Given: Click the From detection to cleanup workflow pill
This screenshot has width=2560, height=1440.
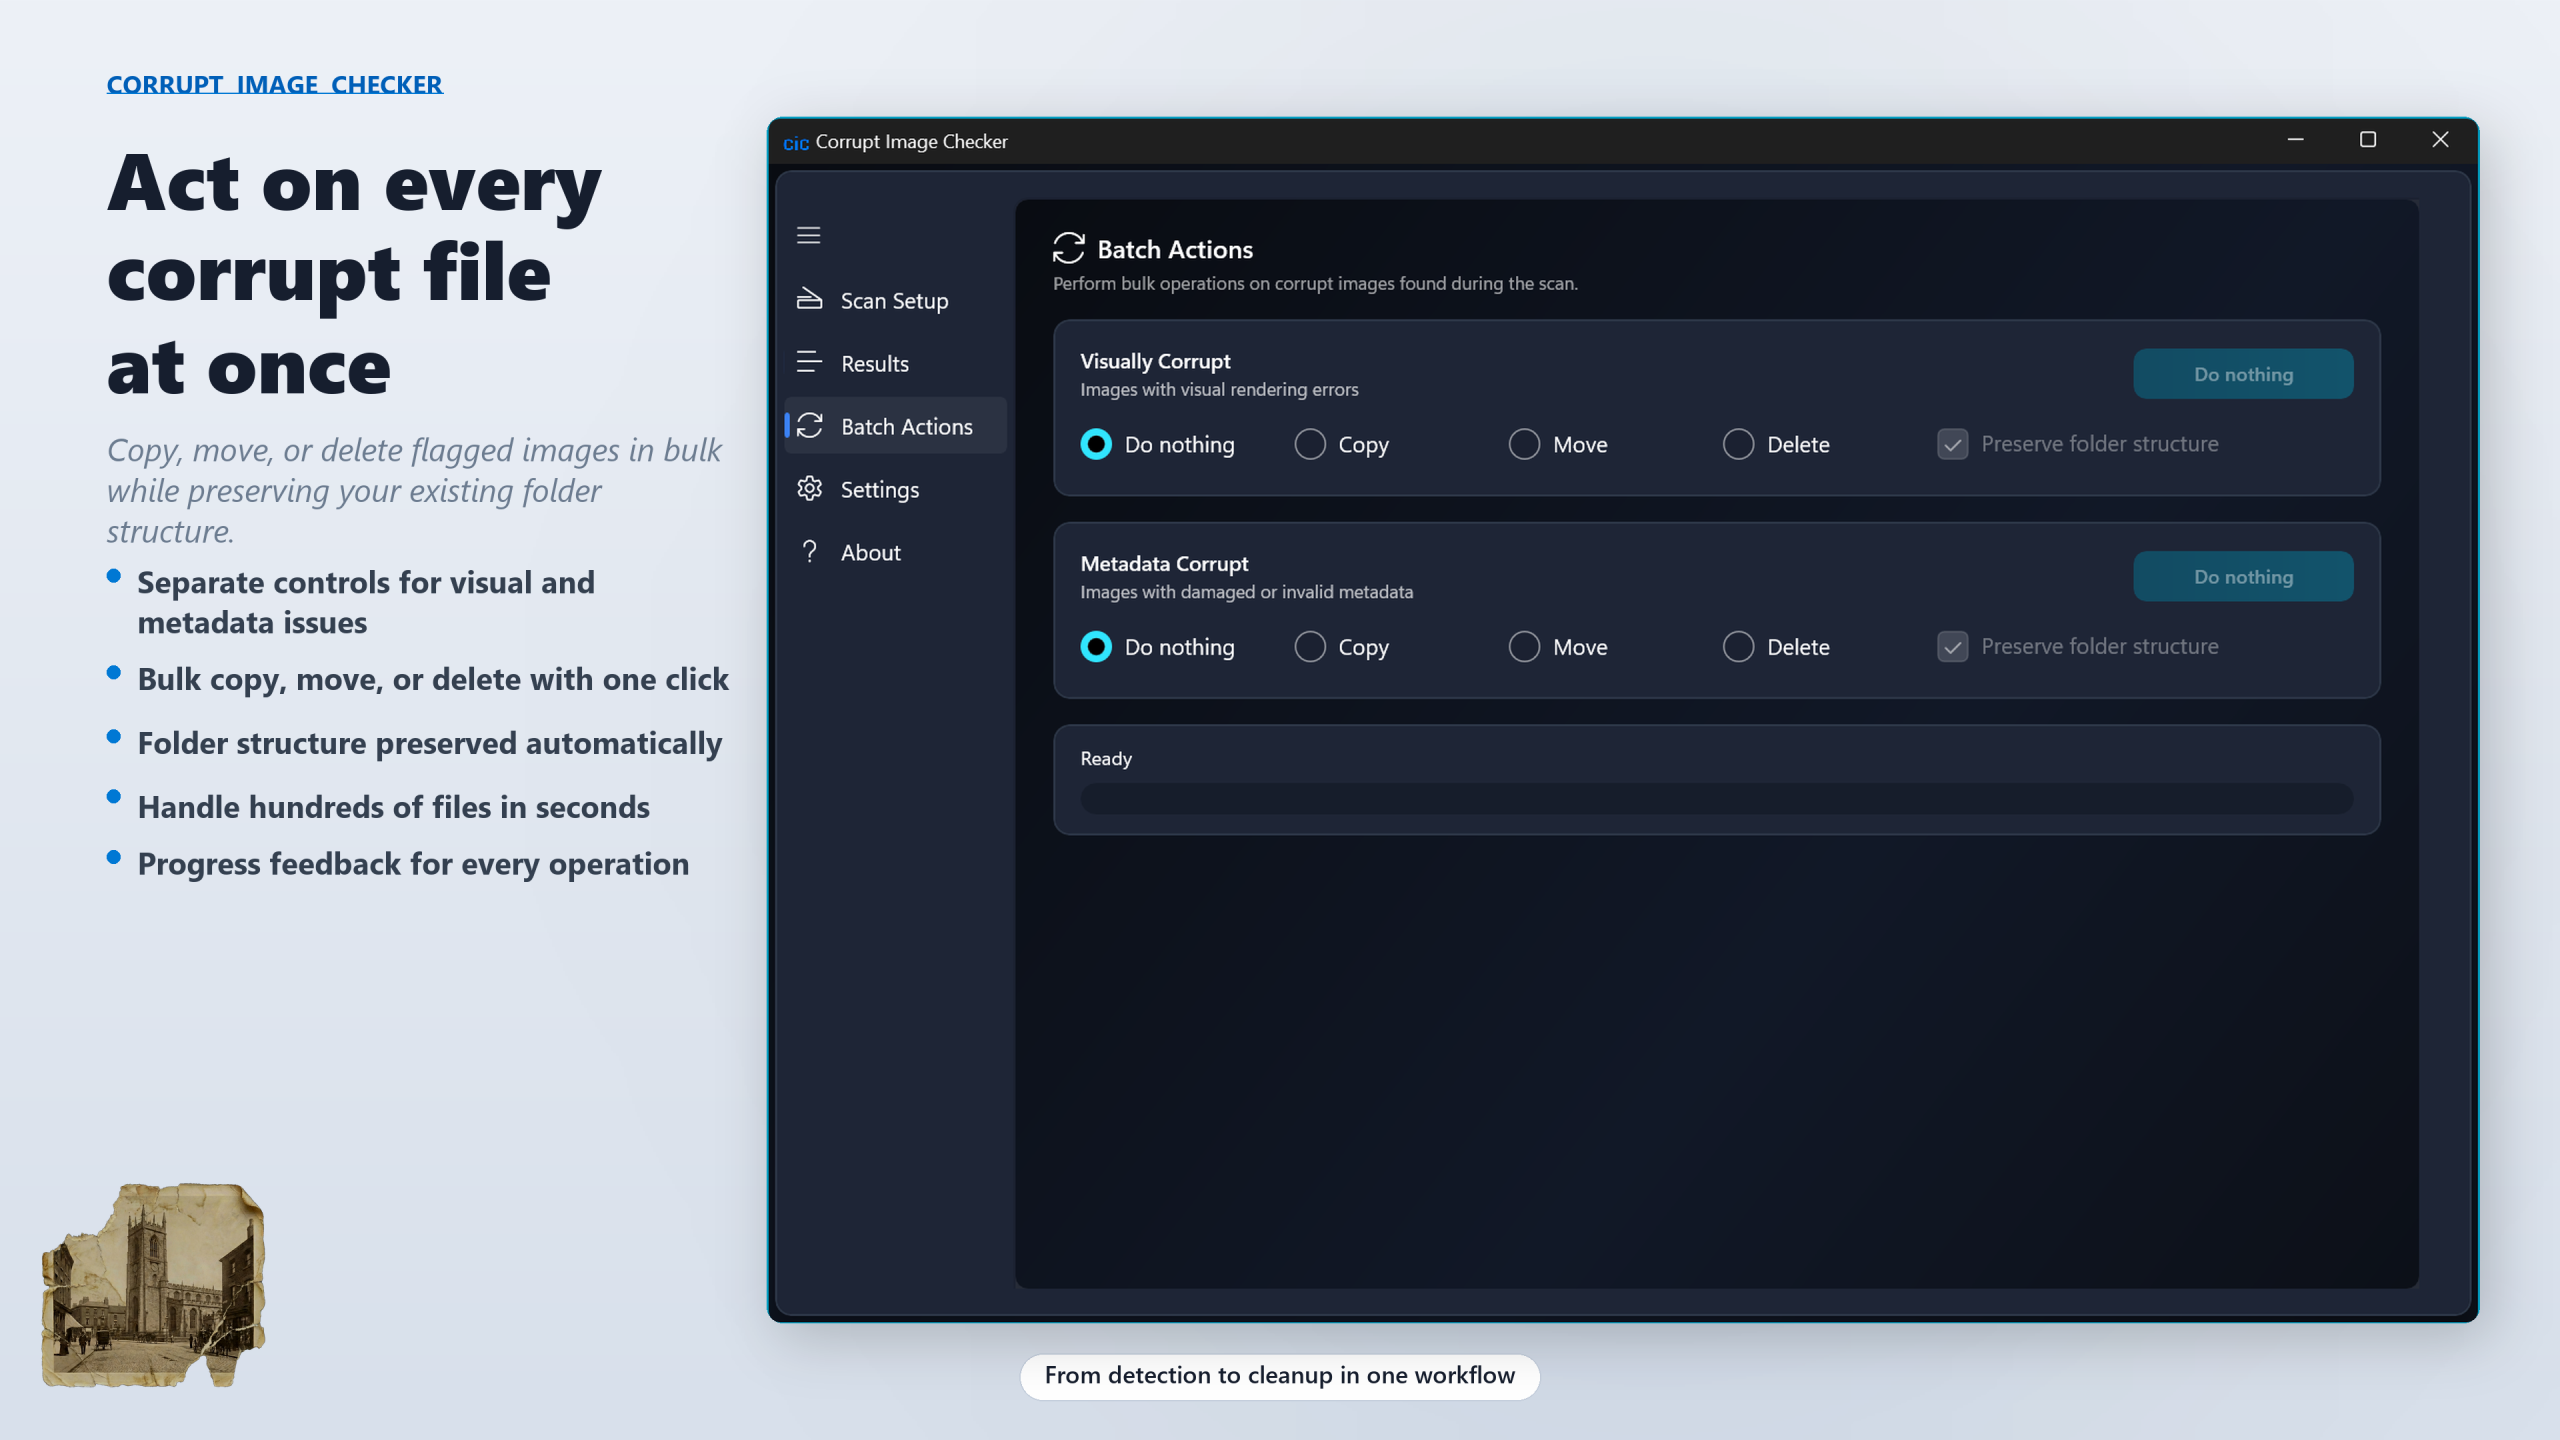Looking at the screenshot, I should (x=1280, y=1375).
